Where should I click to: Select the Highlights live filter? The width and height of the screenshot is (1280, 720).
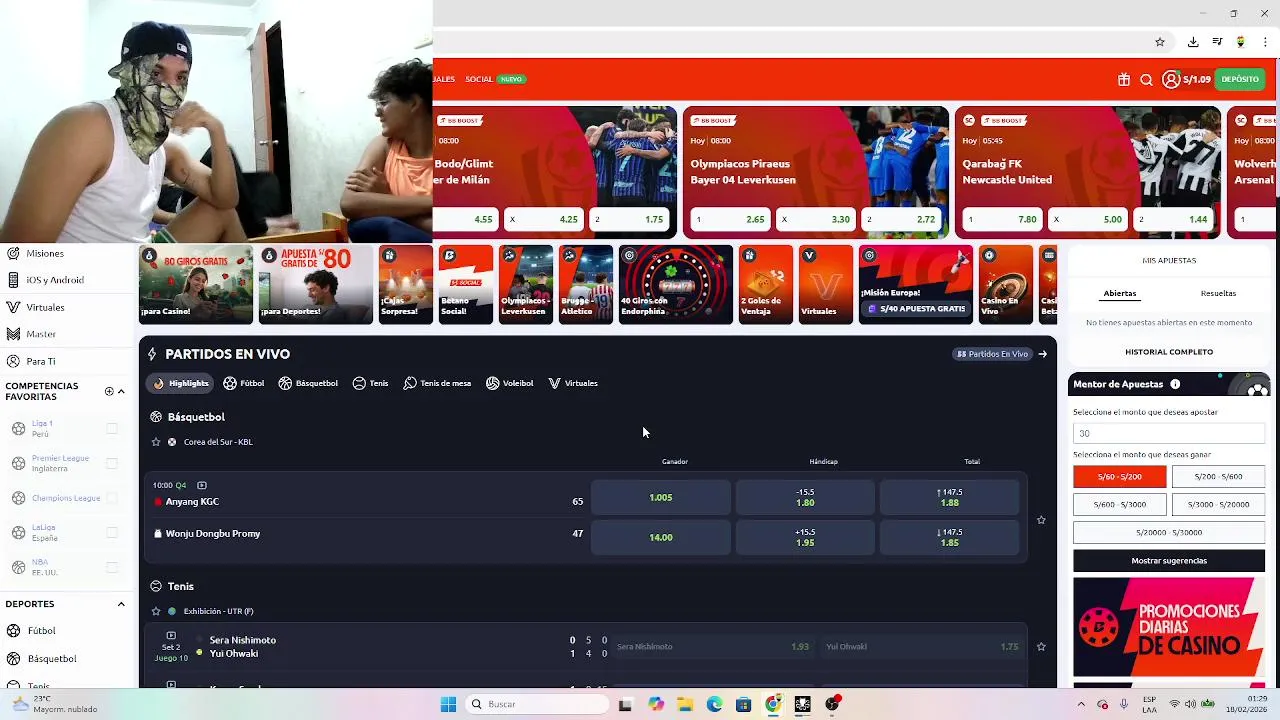(181, 383)
